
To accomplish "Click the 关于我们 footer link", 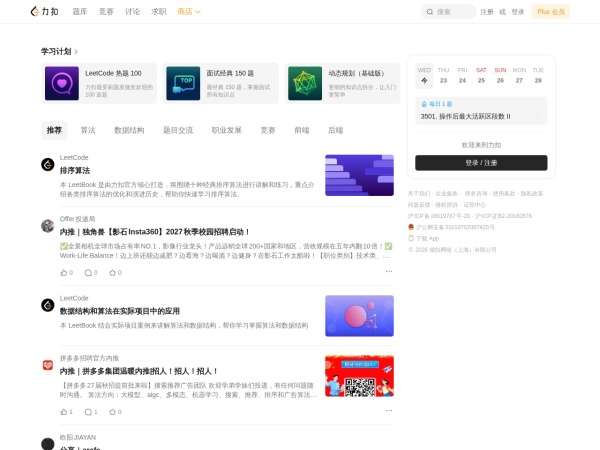I will coord(419,194).
